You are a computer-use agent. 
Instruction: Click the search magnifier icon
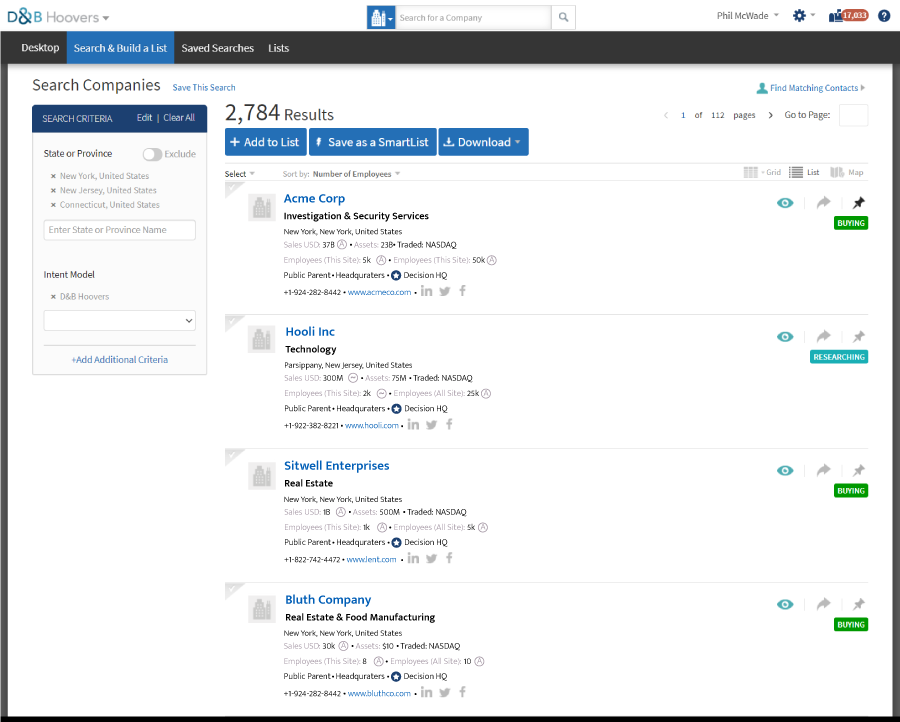pos(563,18)
